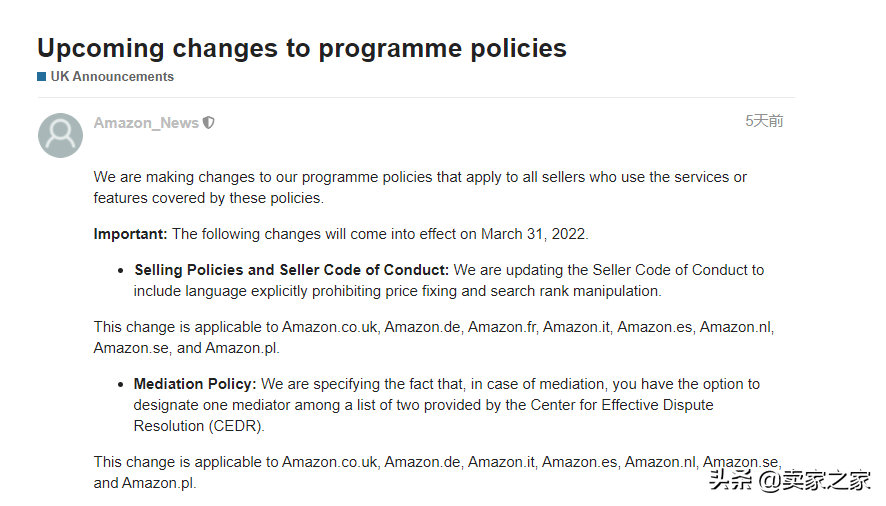Click the 头条 @卖家之家 watermark
The image size is (886, 506).
(x=790, y=480)
